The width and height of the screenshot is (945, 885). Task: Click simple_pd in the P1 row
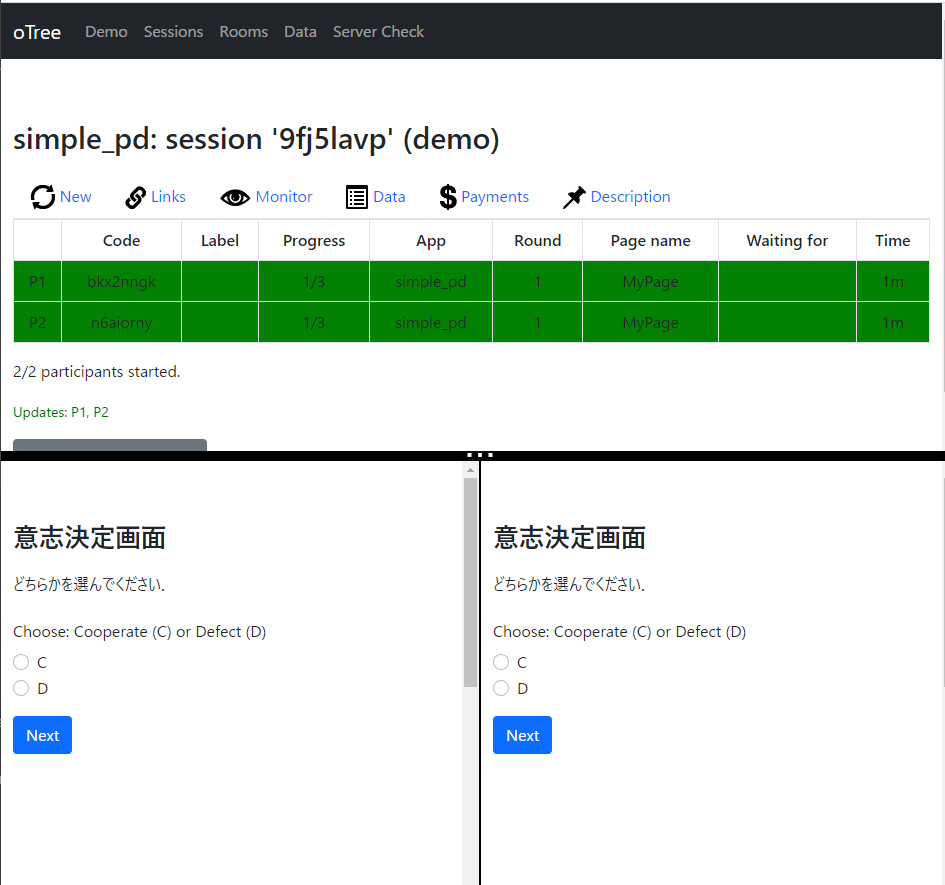(431, 282)
